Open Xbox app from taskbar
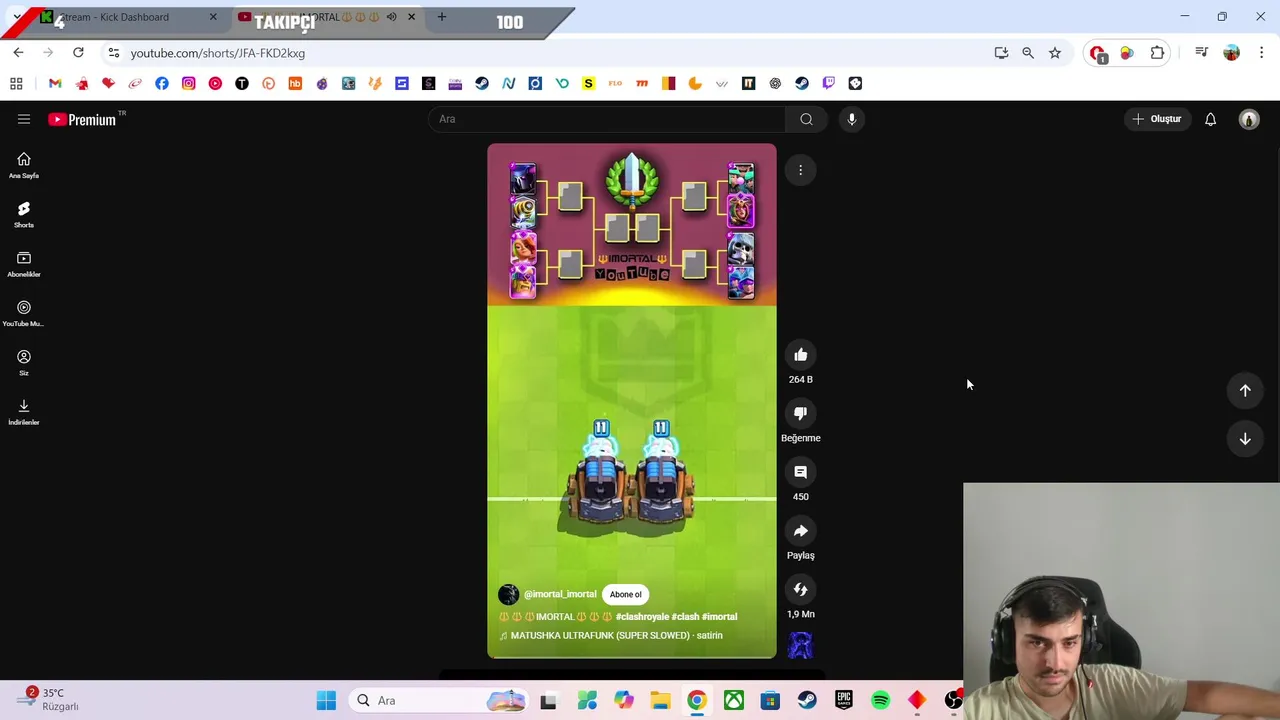This screenshot has height=720, width=1280. (734, 700)
